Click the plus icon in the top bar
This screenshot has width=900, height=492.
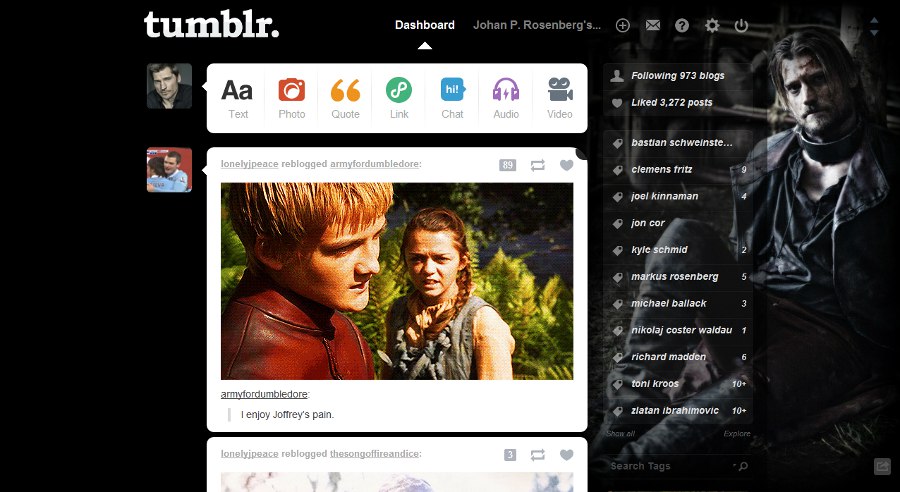tap(623, 25)
